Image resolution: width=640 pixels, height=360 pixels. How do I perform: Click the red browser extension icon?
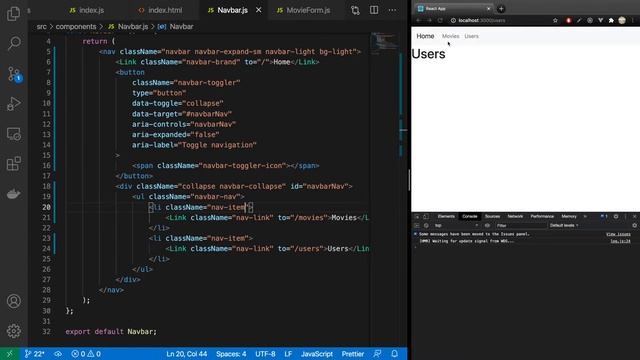(x=569, y=20)
